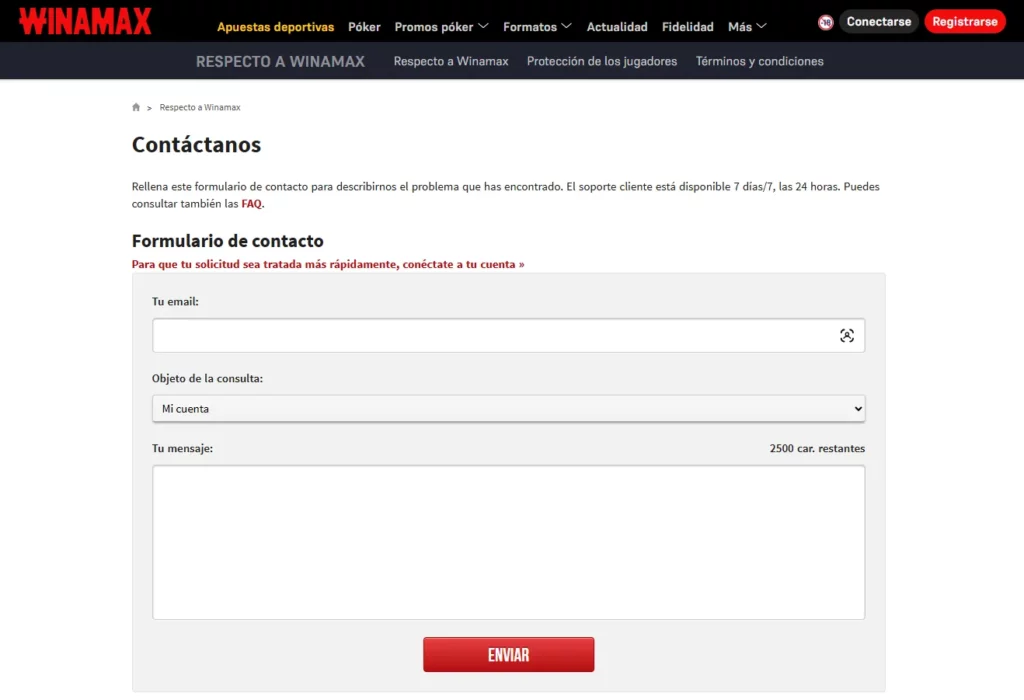The image size is (1024, 700).
Task: Open the FAQ link
Action: (251, 204)
